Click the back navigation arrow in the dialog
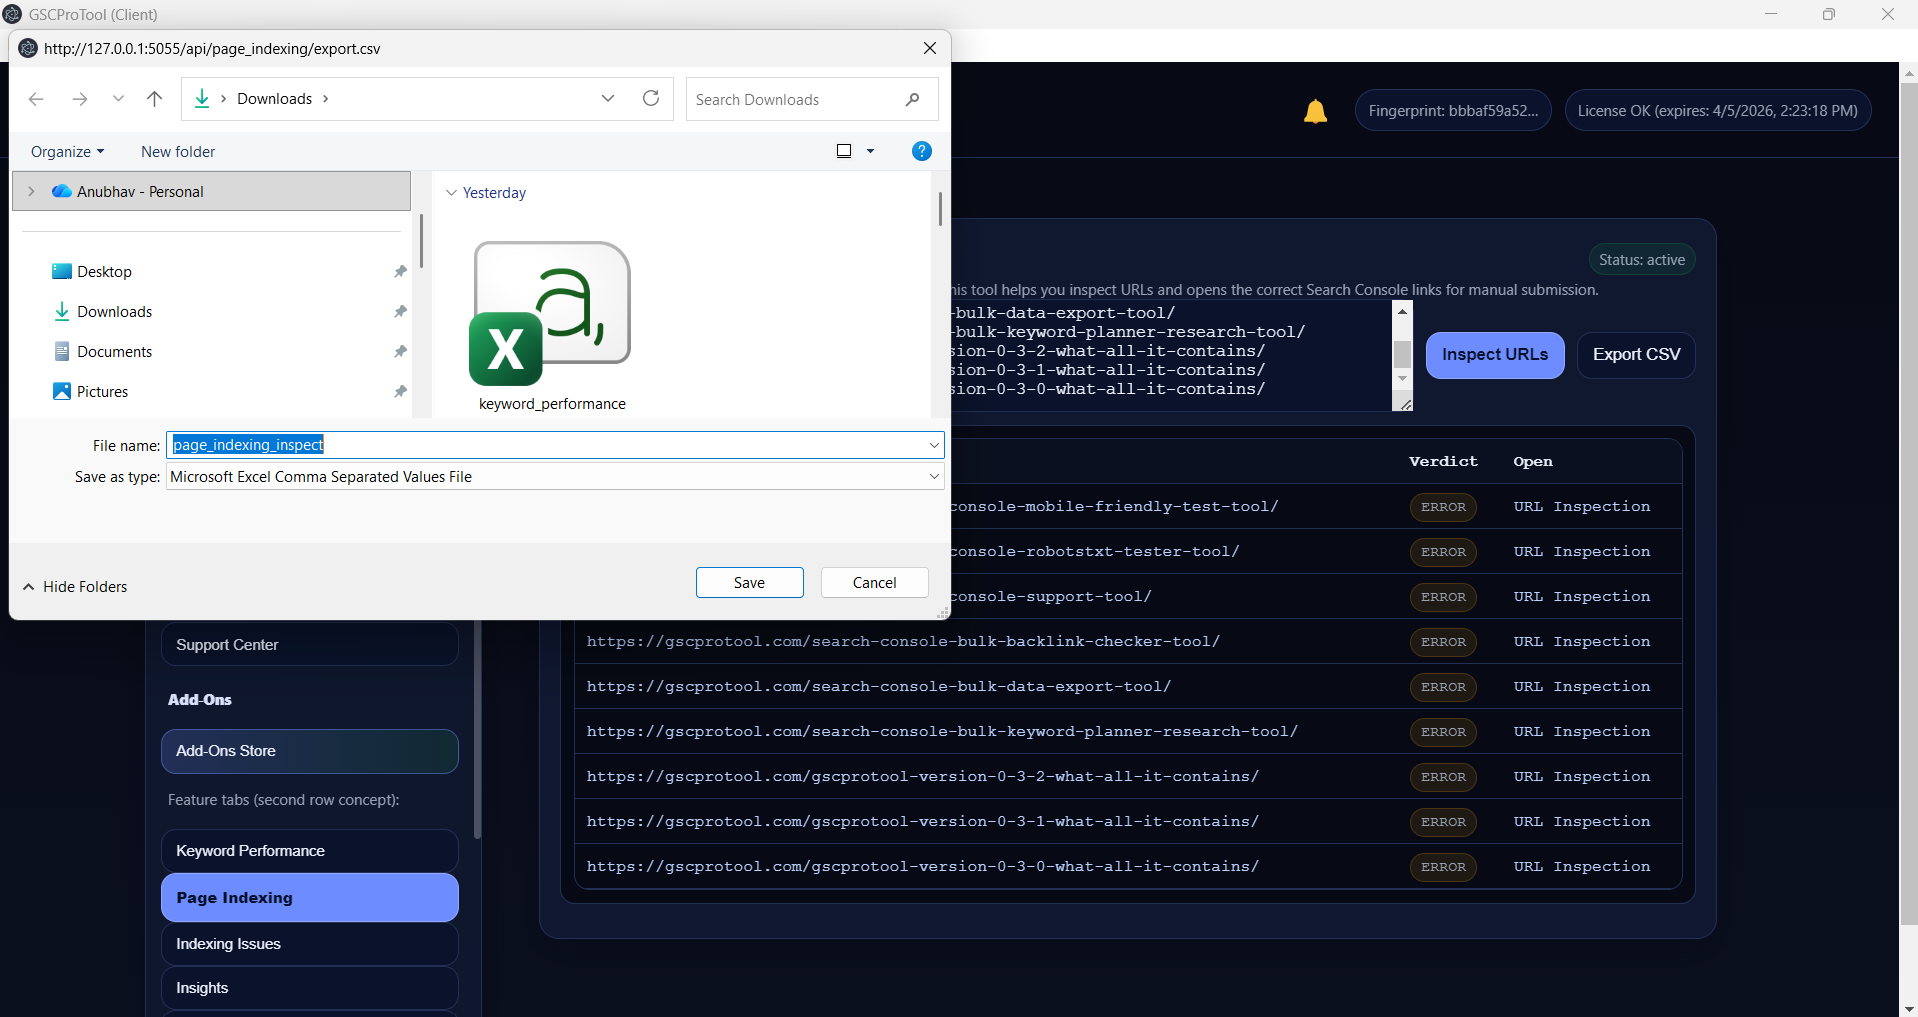The width and height of the screenshot is (1918, 1017). (36, 98)
